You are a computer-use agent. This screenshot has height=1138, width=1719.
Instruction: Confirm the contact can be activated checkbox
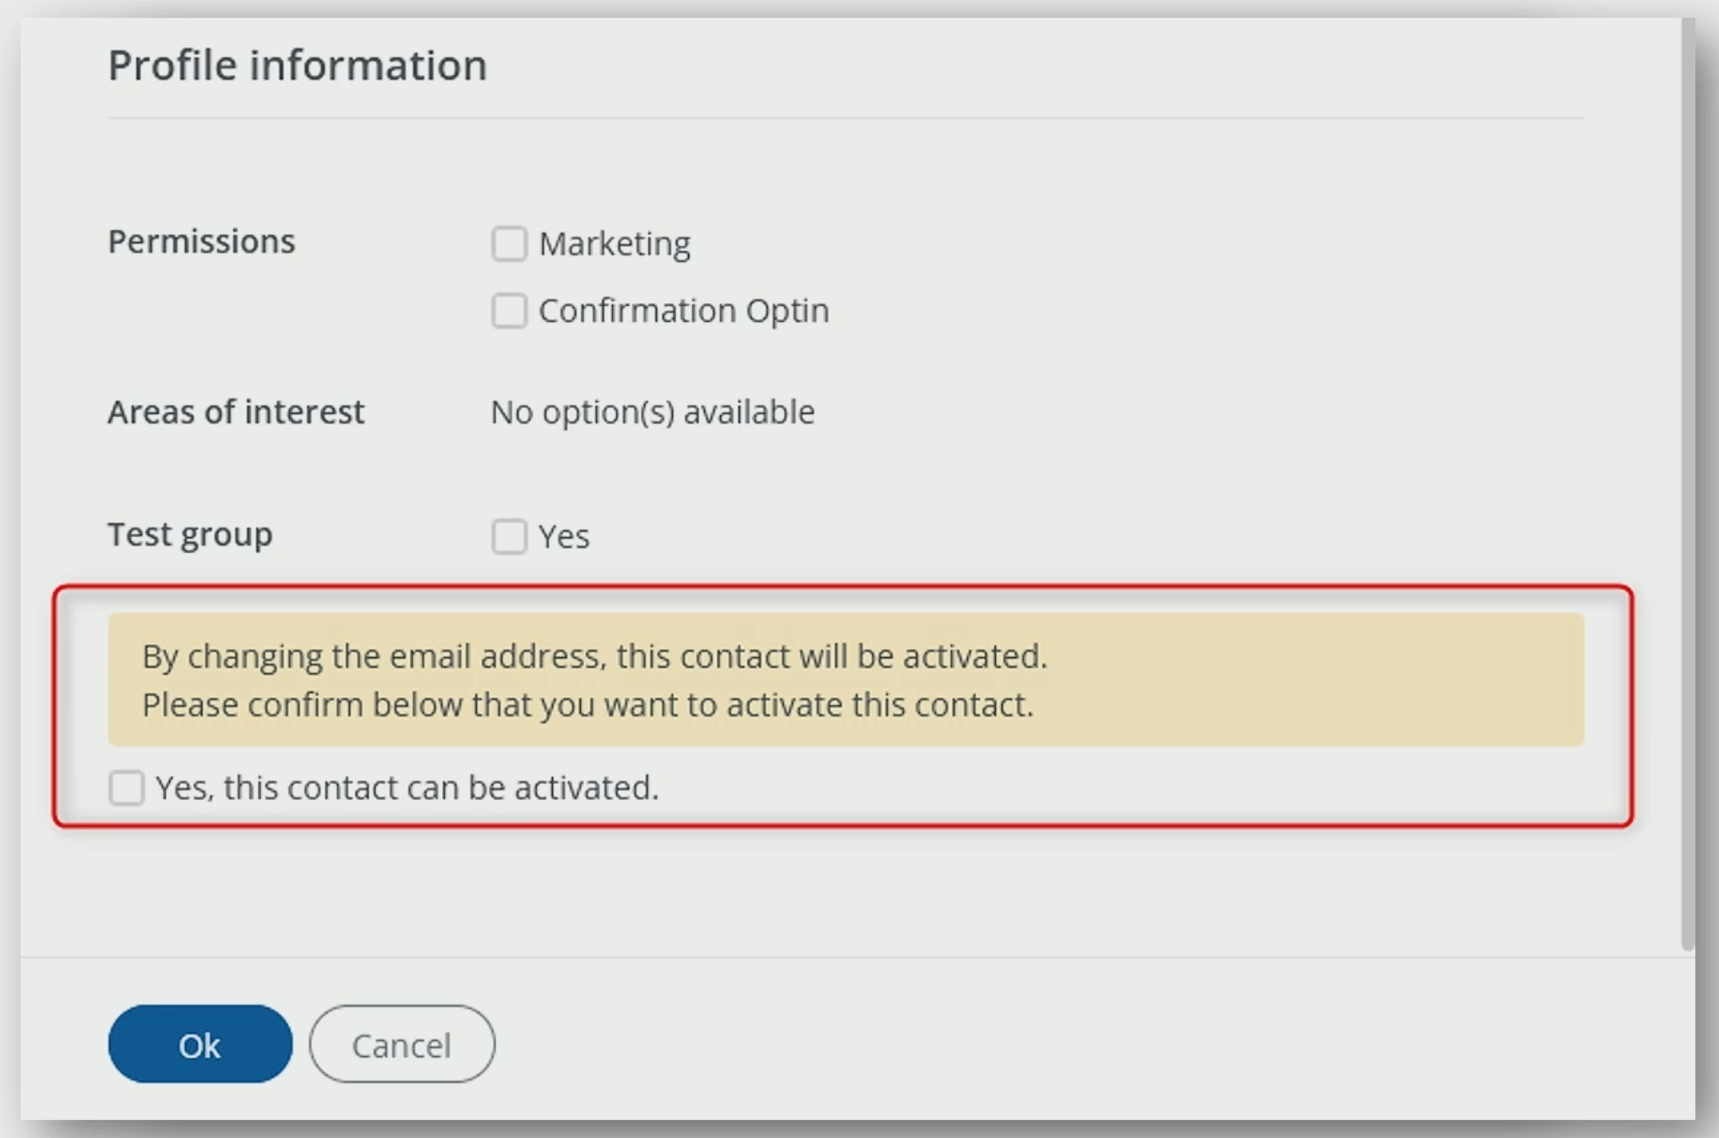(x=127, y=788)
